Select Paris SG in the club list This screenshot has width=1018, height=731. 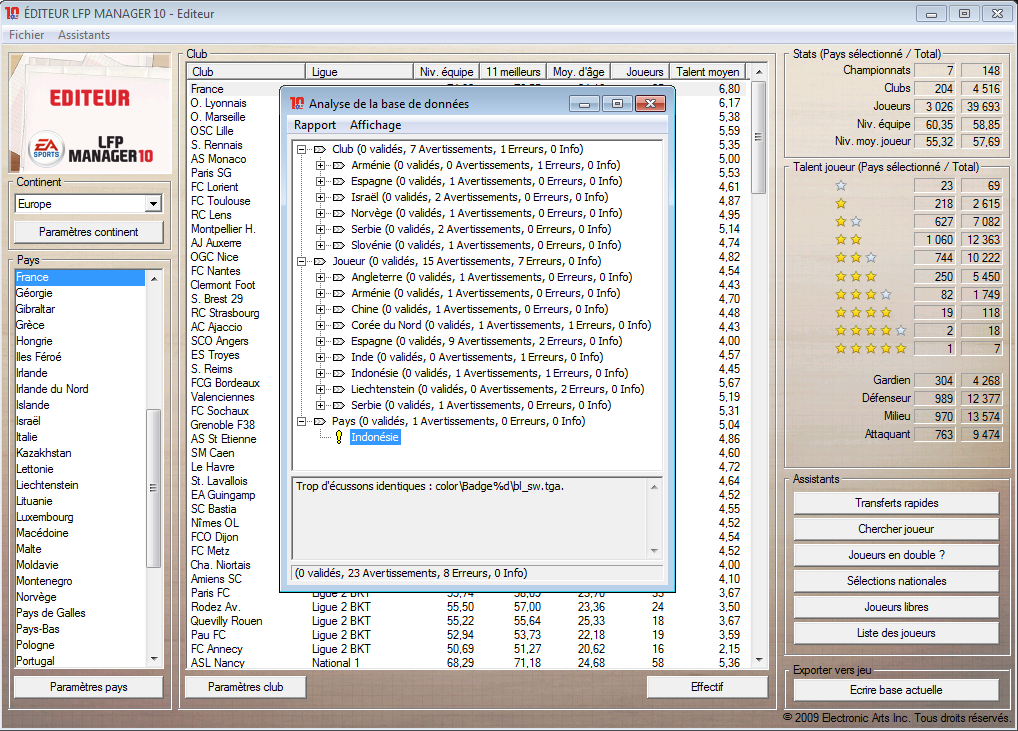click(211, 173)
